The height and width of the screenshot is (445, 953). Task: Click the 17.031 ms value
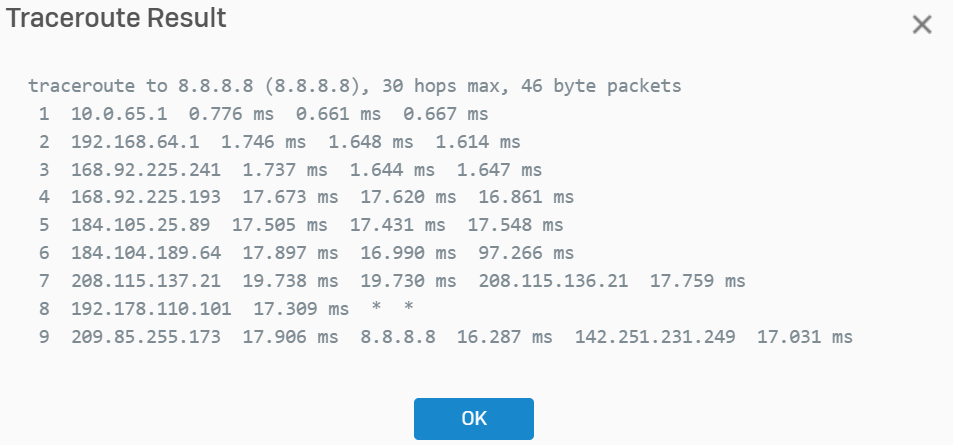pyautogui.click(x=805, y=337)
